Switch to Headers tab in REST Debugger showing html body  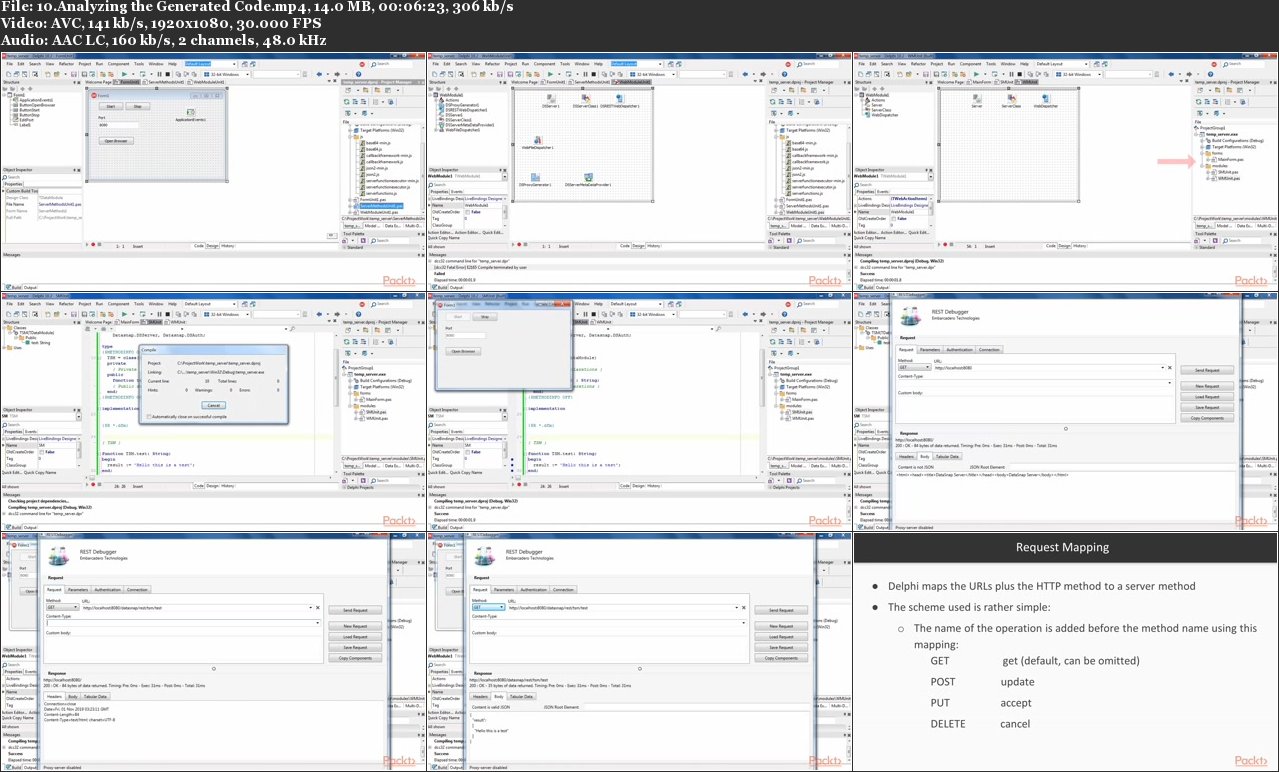[x=906, y=457]
